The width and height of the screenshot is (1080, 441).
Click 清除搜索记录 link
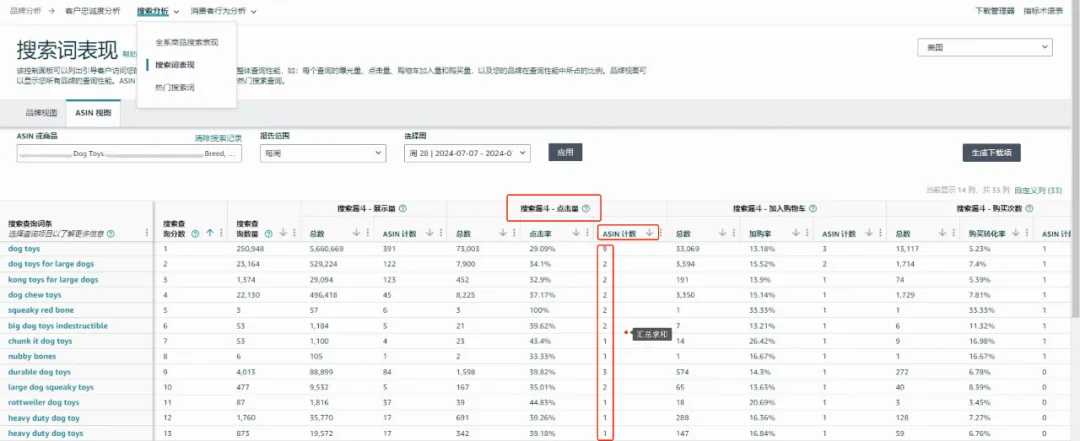click(218, 138)
